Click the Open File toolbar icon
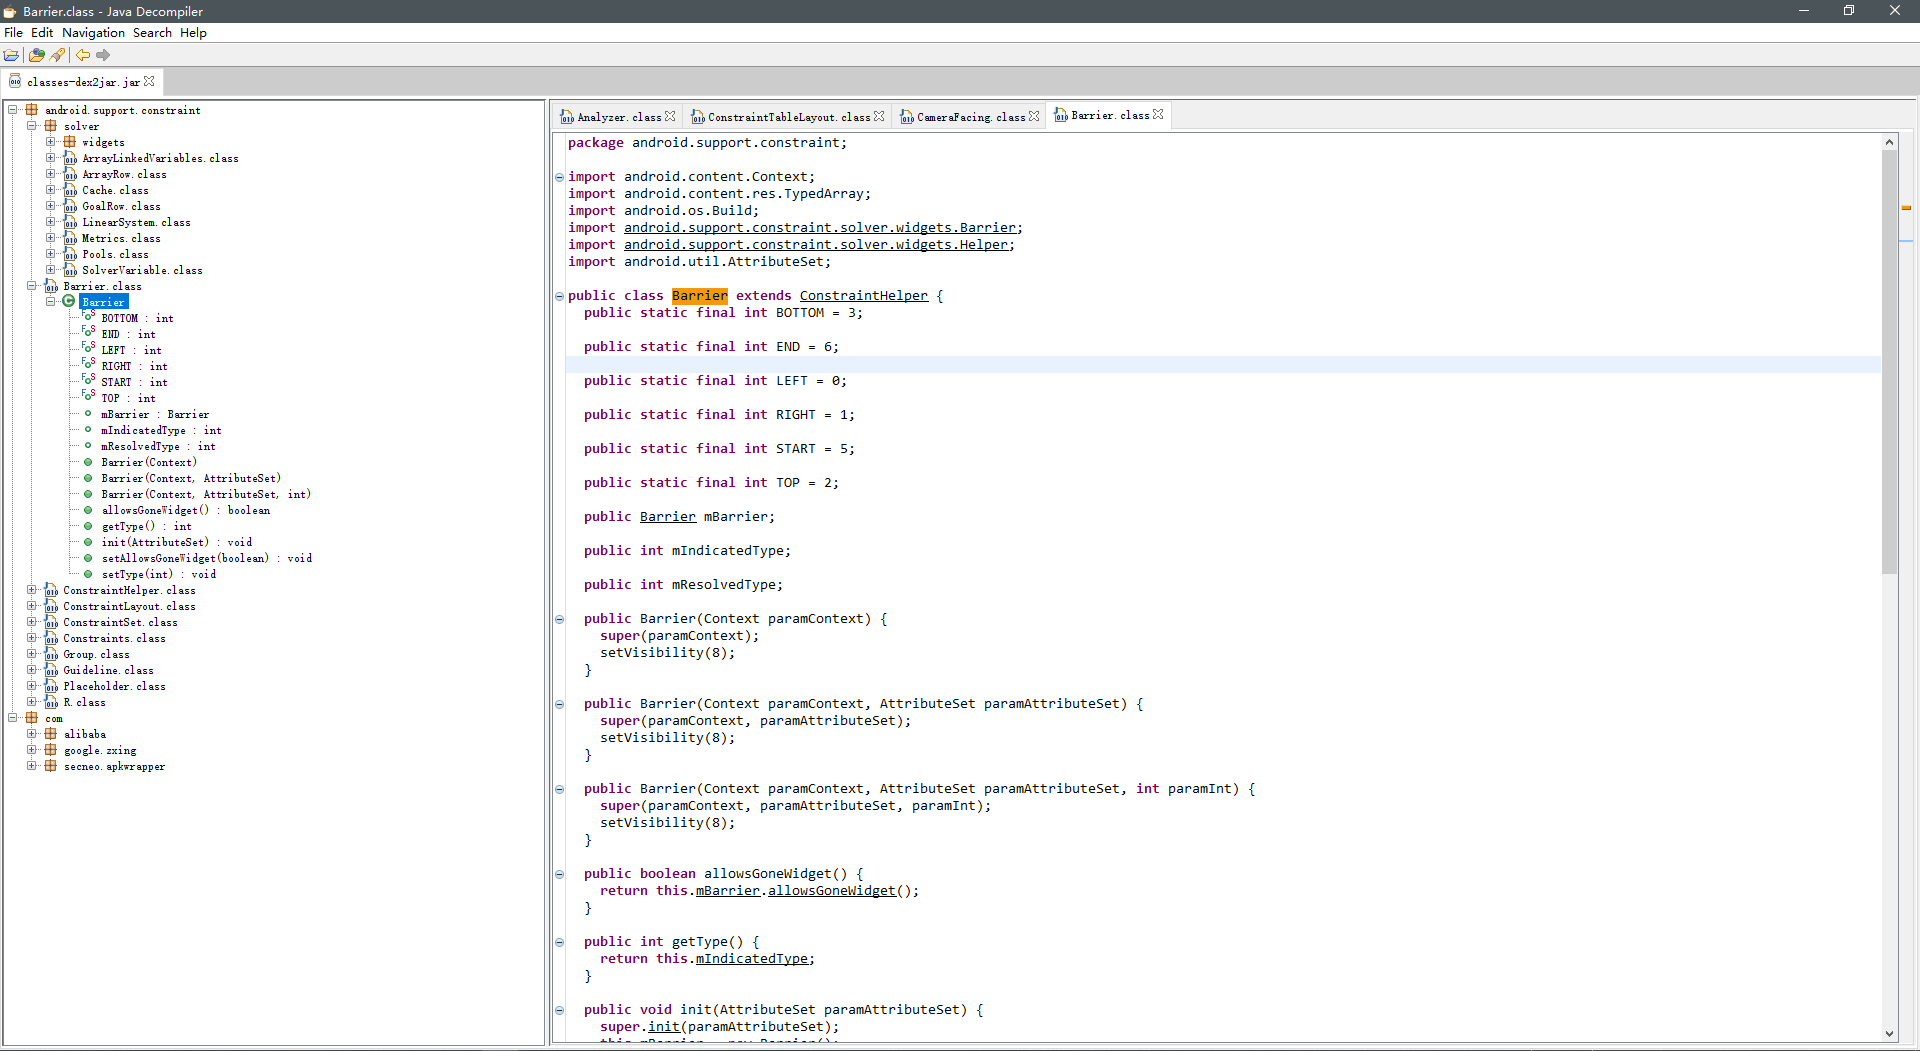The image size is (1920, 1051). [11, 55]
